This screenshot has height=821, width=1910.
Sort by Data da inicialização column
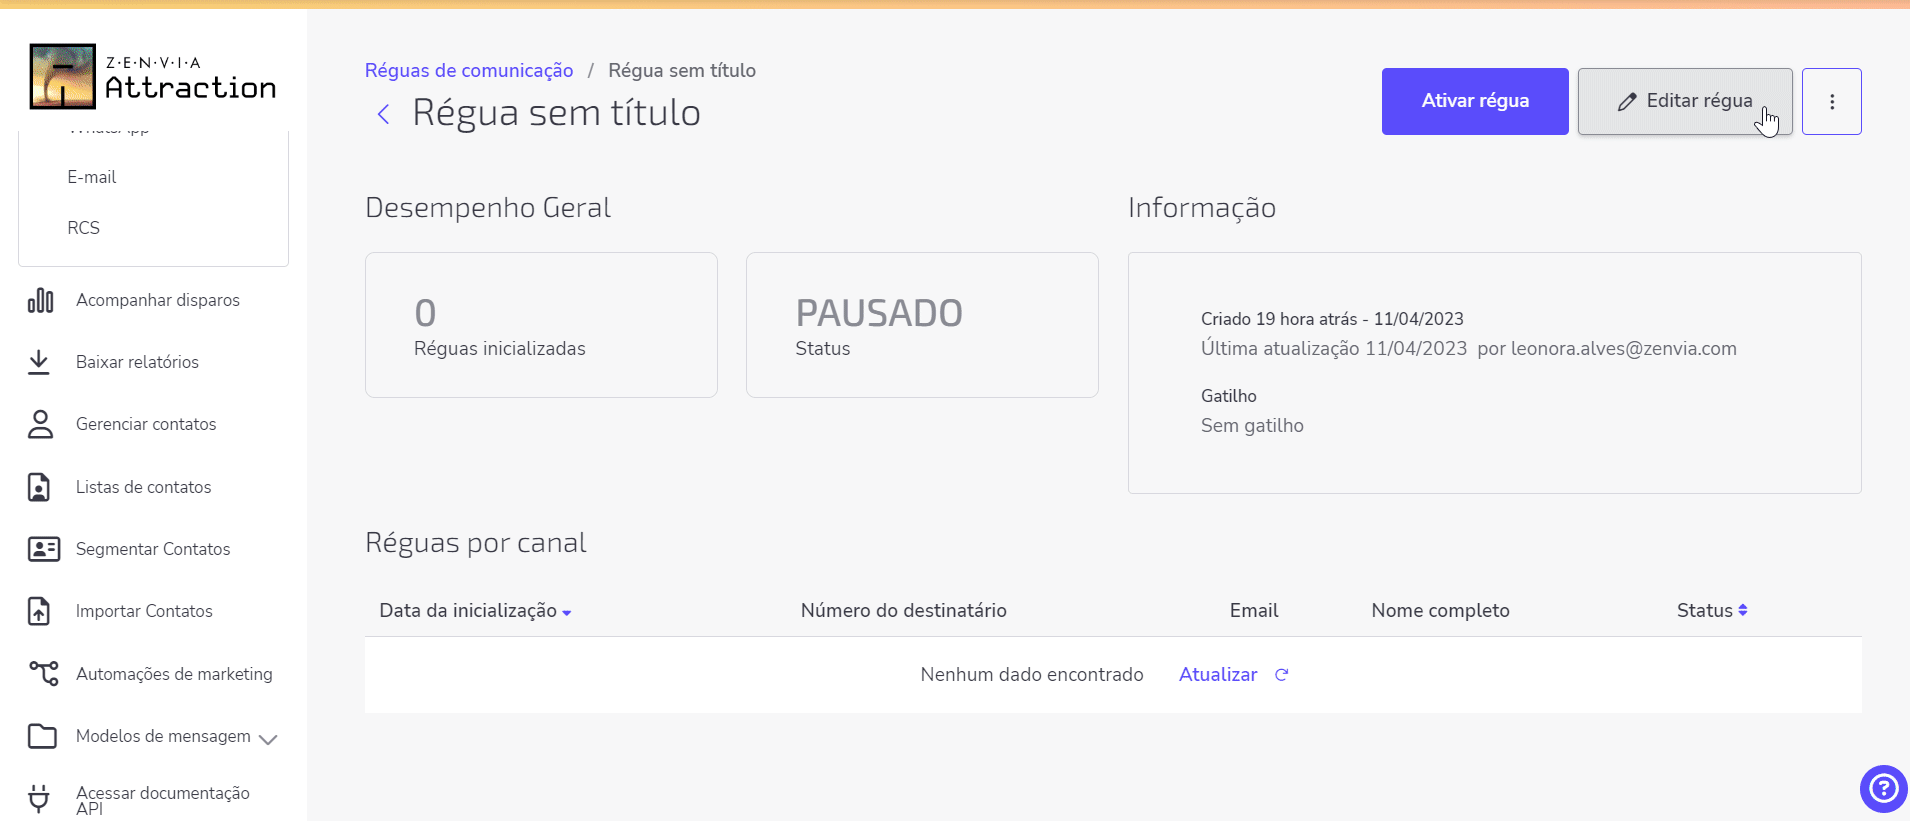[x=475, y=611]
